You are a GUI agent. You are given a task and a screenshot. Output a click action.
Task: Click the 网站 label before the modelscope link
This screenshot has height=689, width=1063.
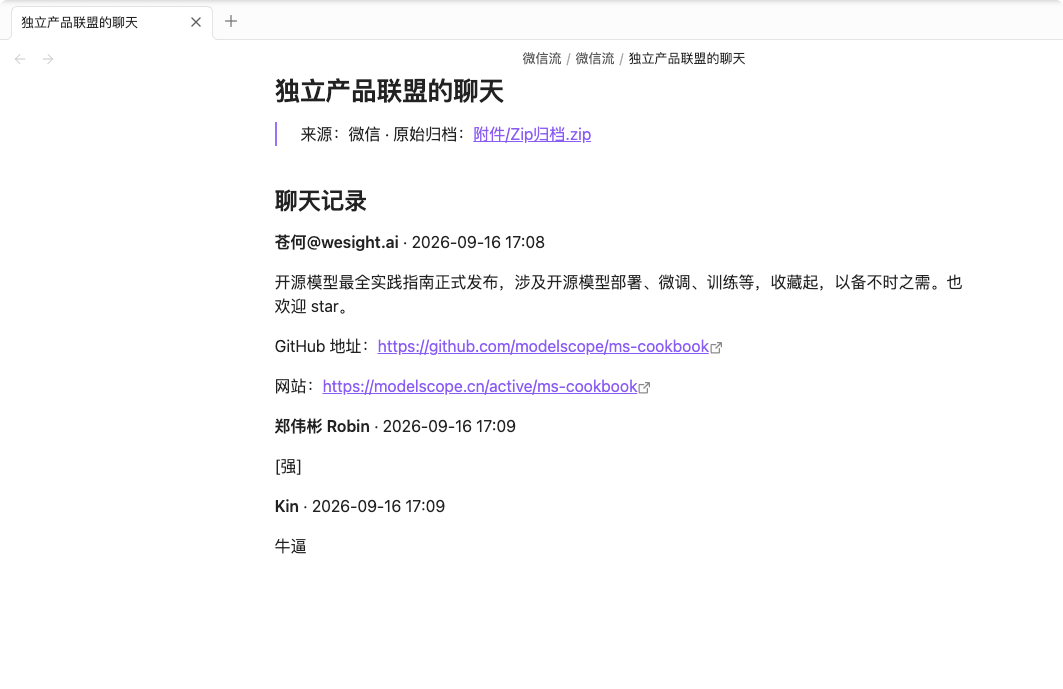pyautogui.click(x=295, y=387)
